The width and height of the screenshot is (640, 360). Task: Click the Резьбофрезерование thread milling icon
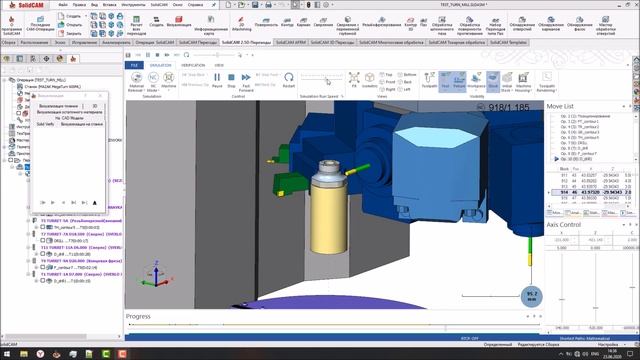click(382, 22)
